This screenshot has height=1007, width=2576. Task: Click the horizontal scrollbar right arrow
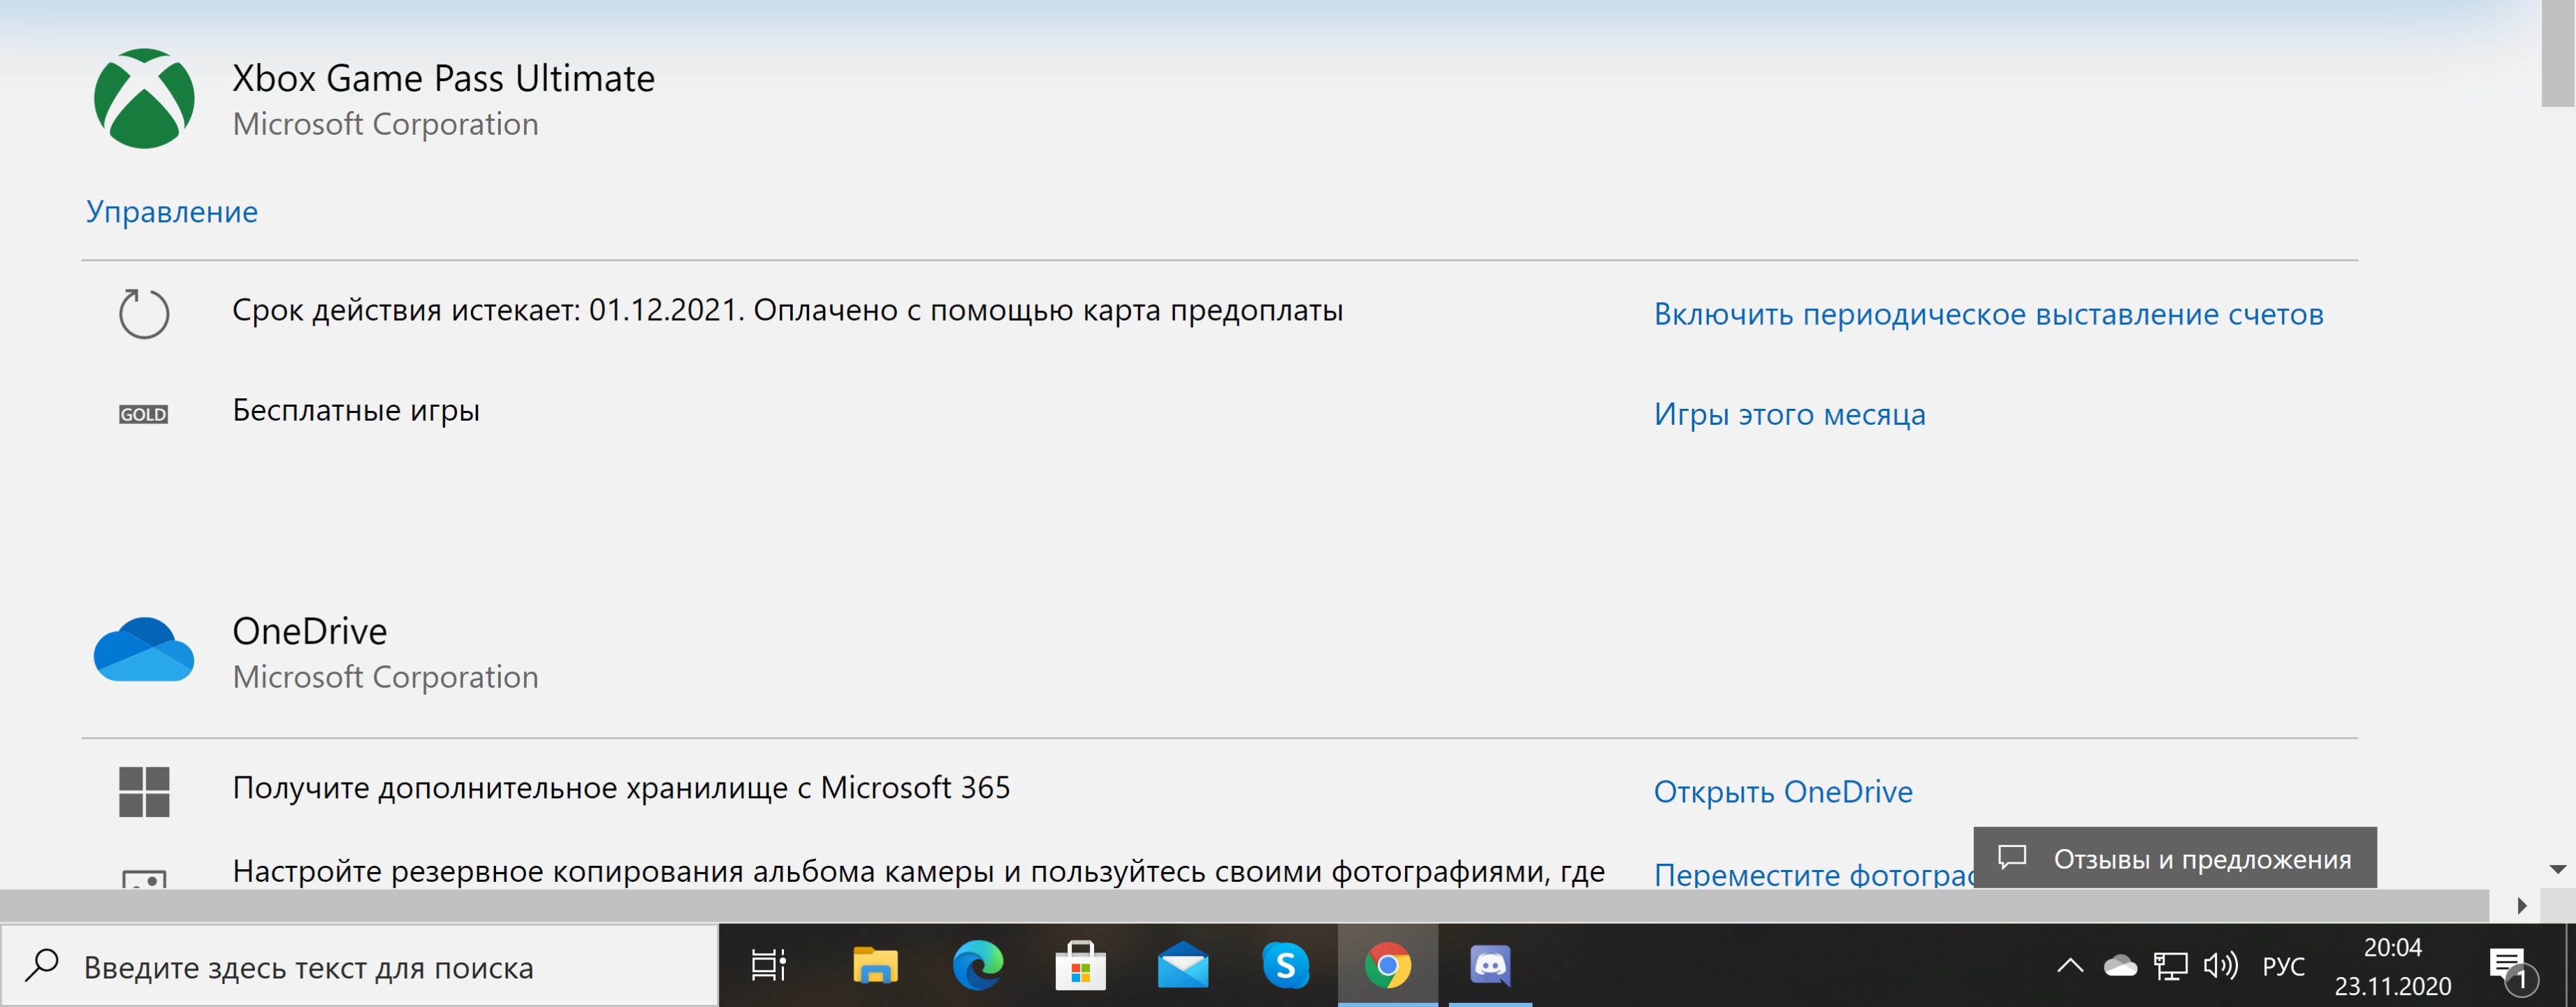point(2522,906)
